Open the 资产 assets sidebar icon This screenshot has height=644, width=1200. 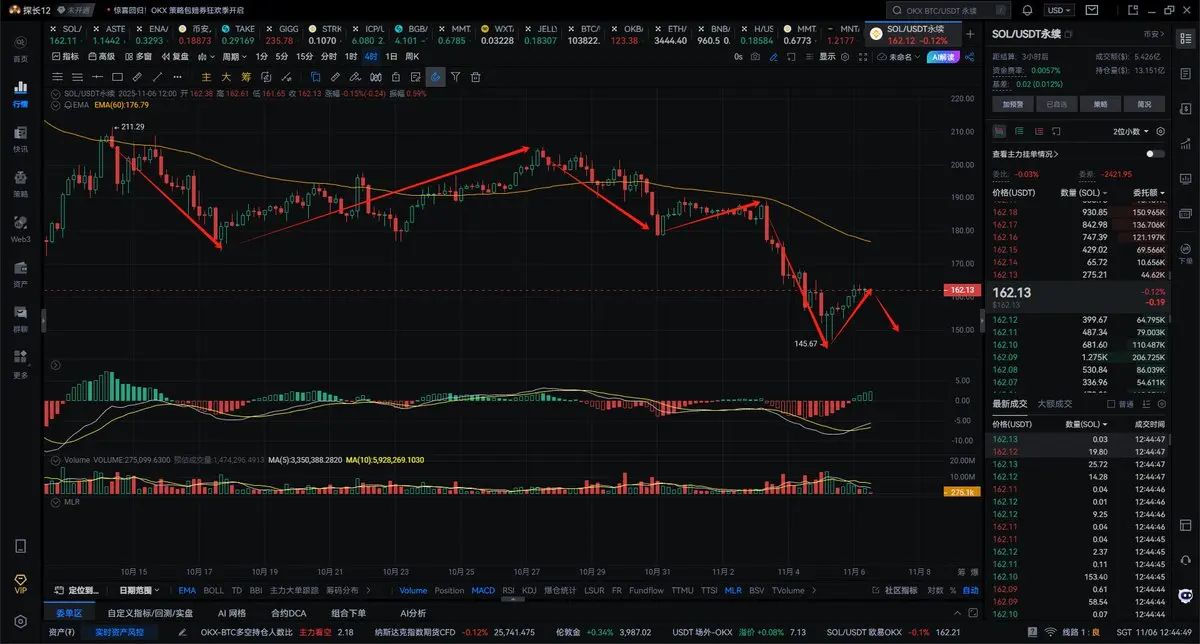pyautogui.click(x=20, y=273)
